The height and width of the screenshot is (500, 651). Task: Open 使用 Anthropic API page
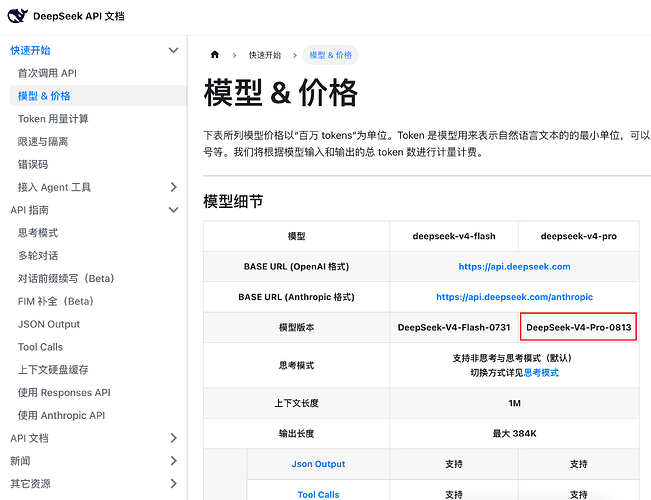click(61, 416)
